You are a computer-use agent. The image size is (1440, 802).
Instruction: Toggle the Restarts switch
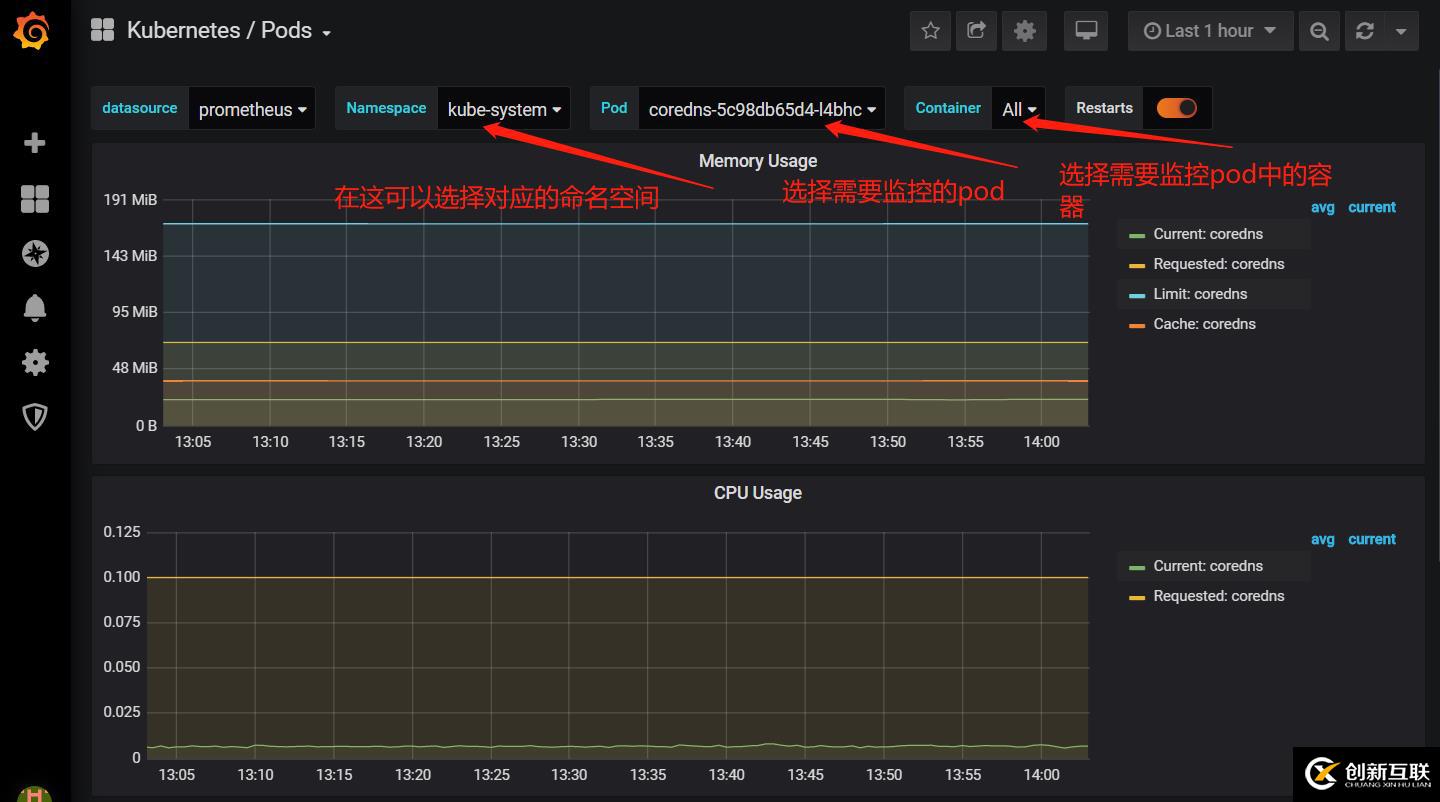pyautogui.click(x=1177, y=108)
